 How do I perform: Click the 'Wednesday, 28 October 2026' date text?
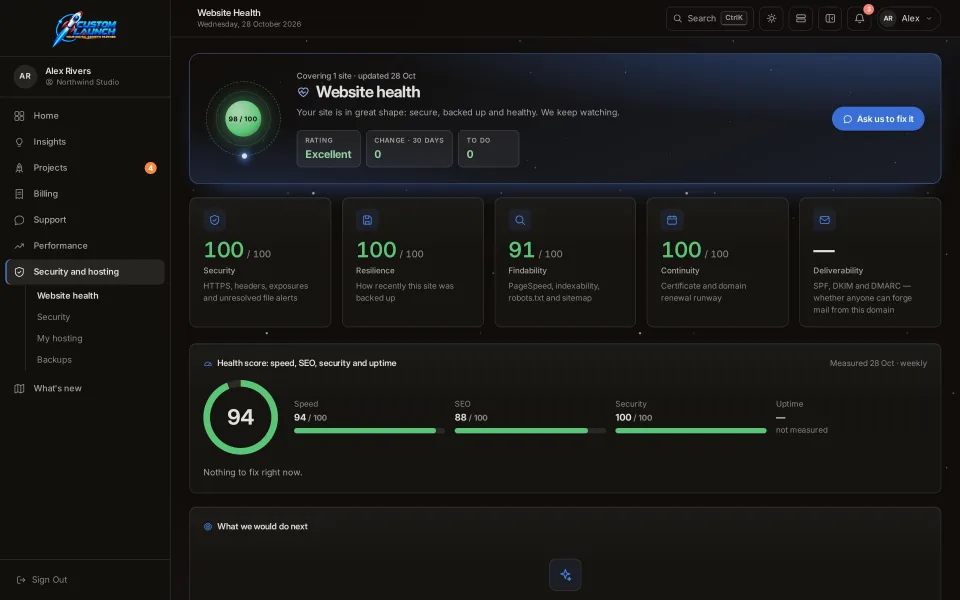(x=249, y=24)
